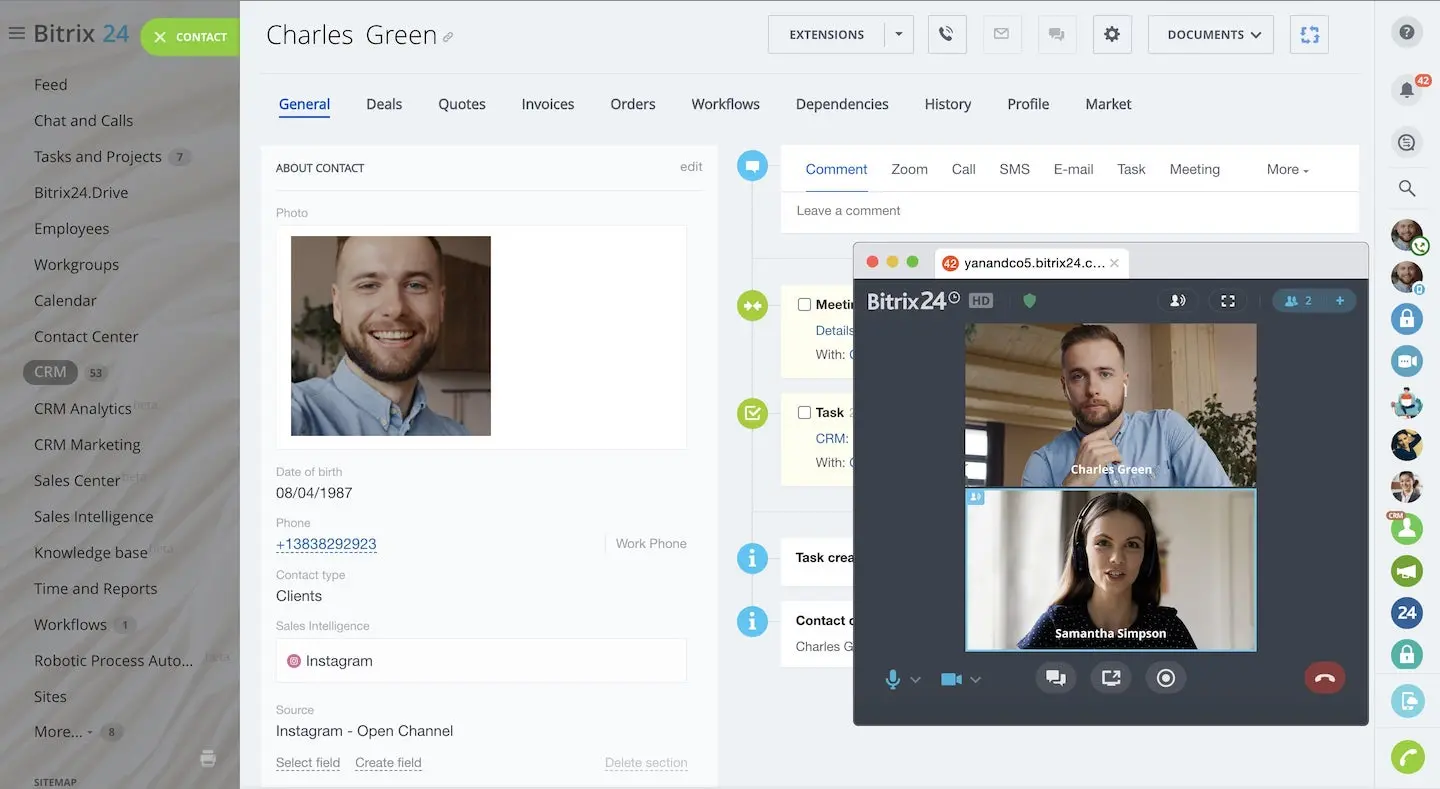Screen dimensions: 1440x789
Task: Open notifications bell in right sidebar
Action: 1406,90
